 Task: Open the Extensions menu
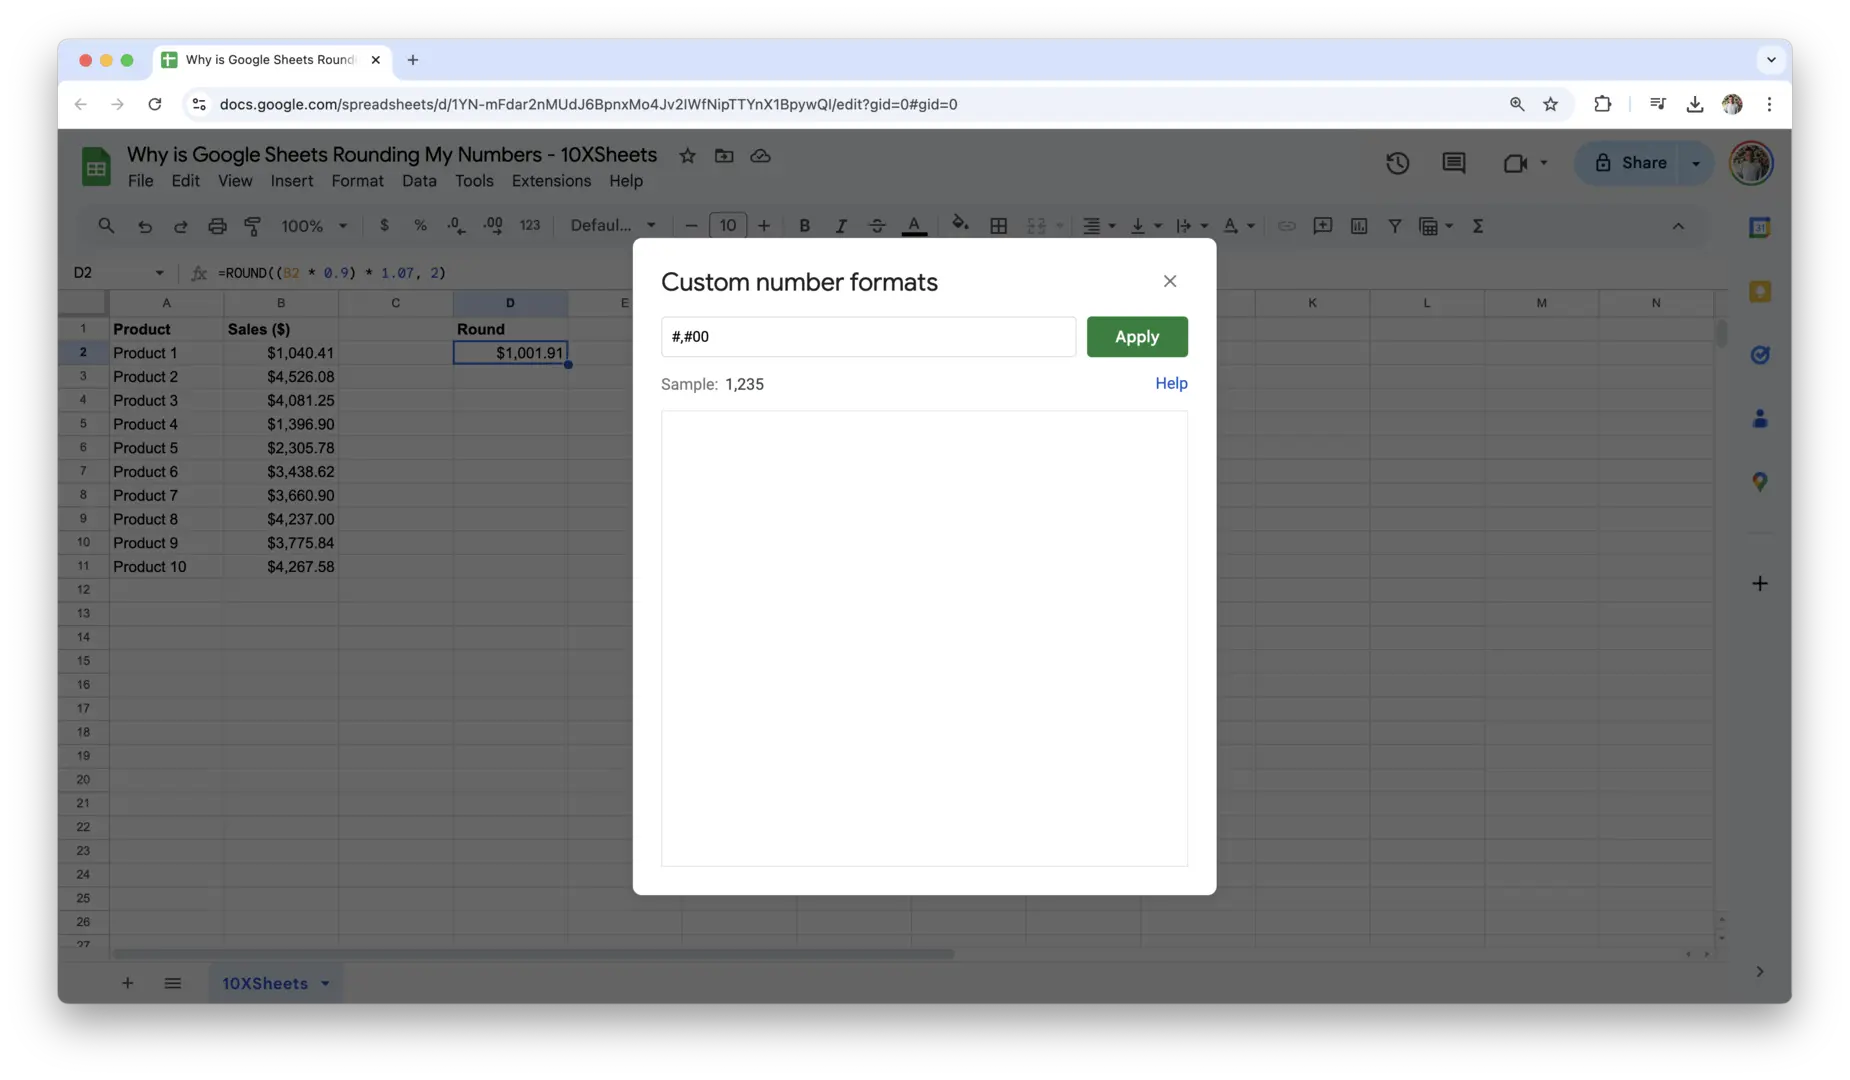pyautogui.click(x=551, y=181)
